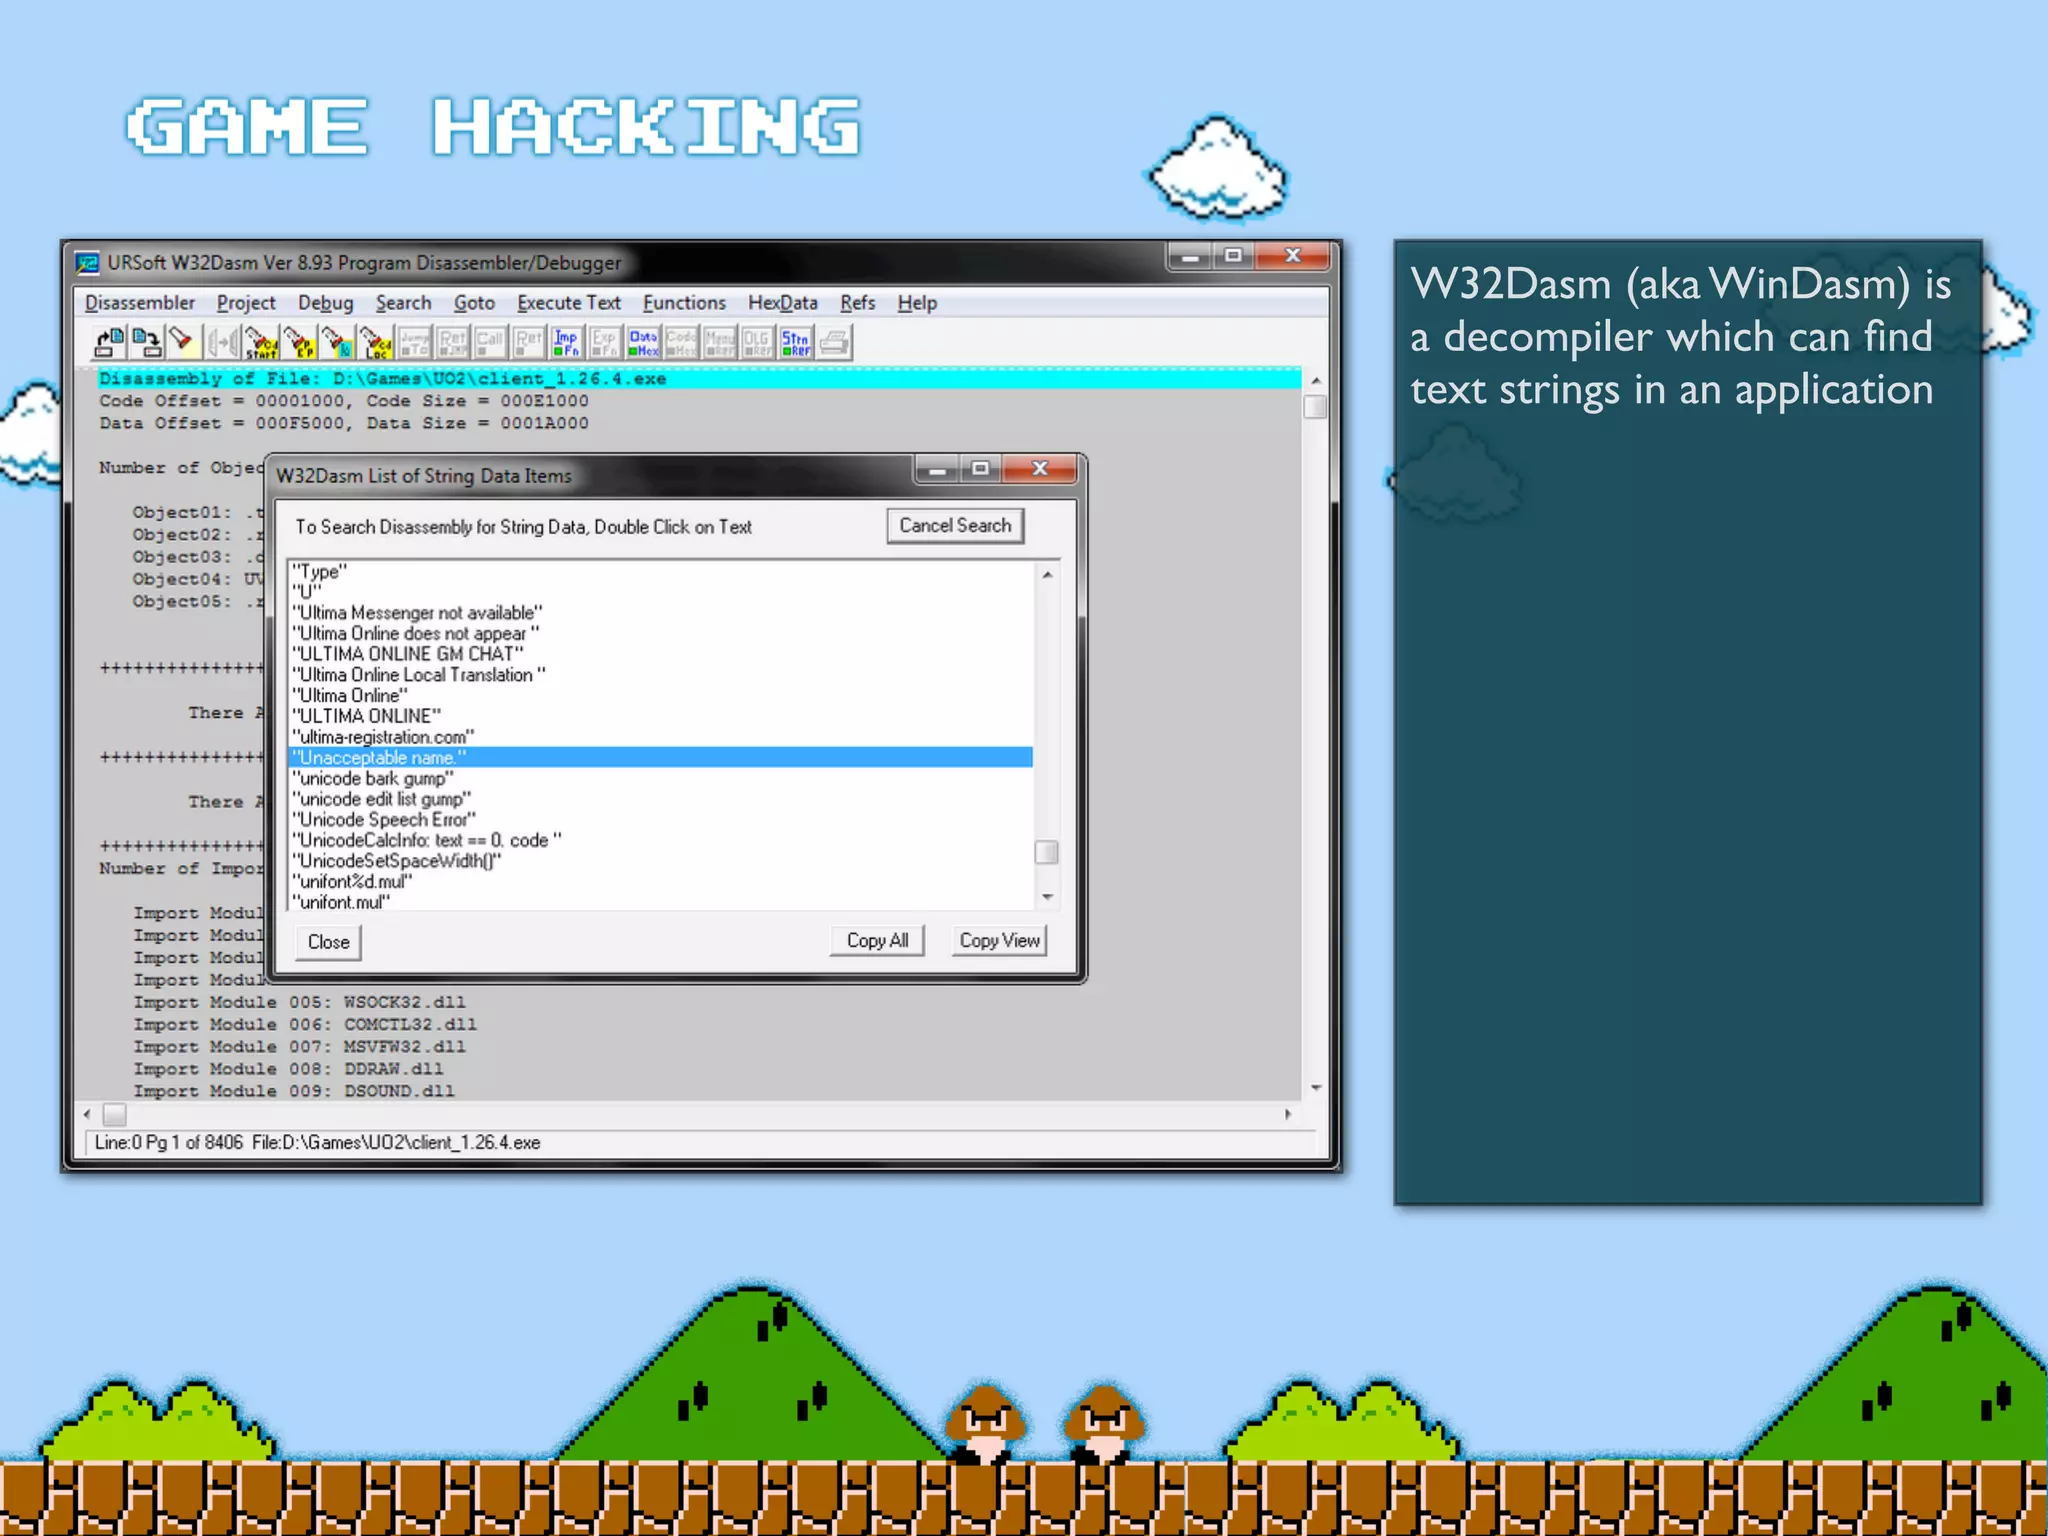The height and width of the screenshot is (1536, 2048).
Task: Click the Goto Code Location icon
Action: tap(377, 343)
